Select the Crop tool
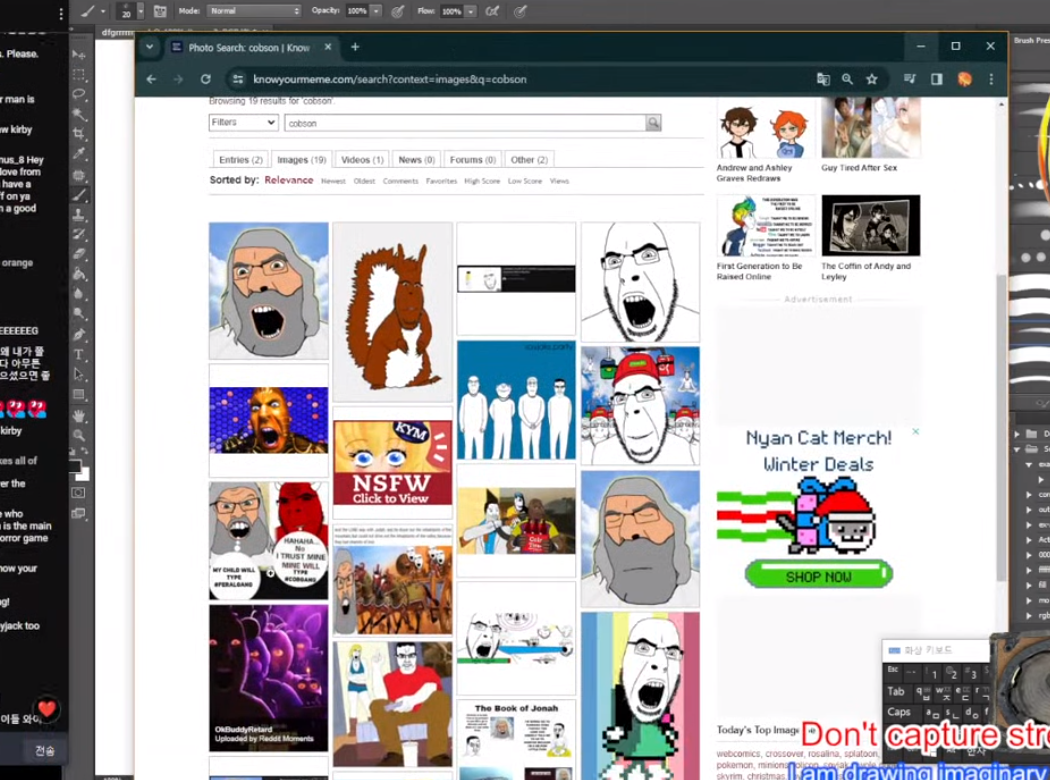 click(79, 135)
